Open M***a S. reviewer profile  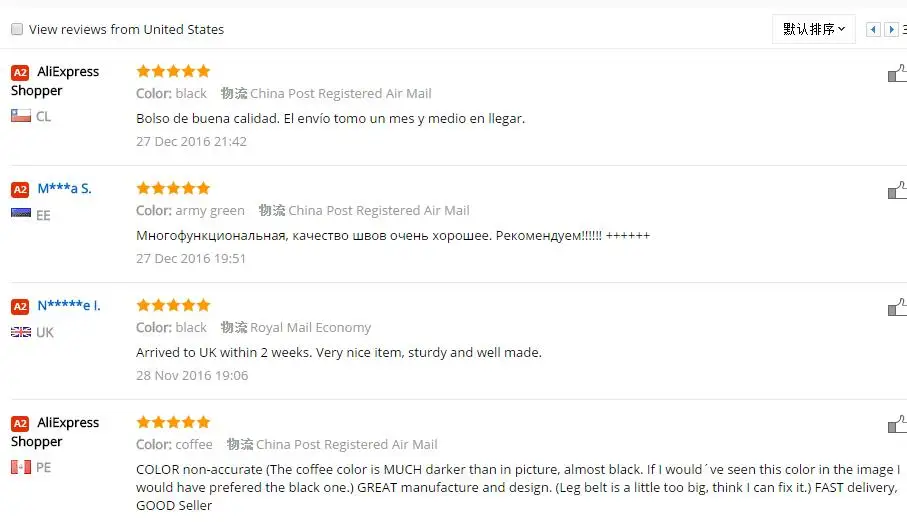click(x=64, y=188)
